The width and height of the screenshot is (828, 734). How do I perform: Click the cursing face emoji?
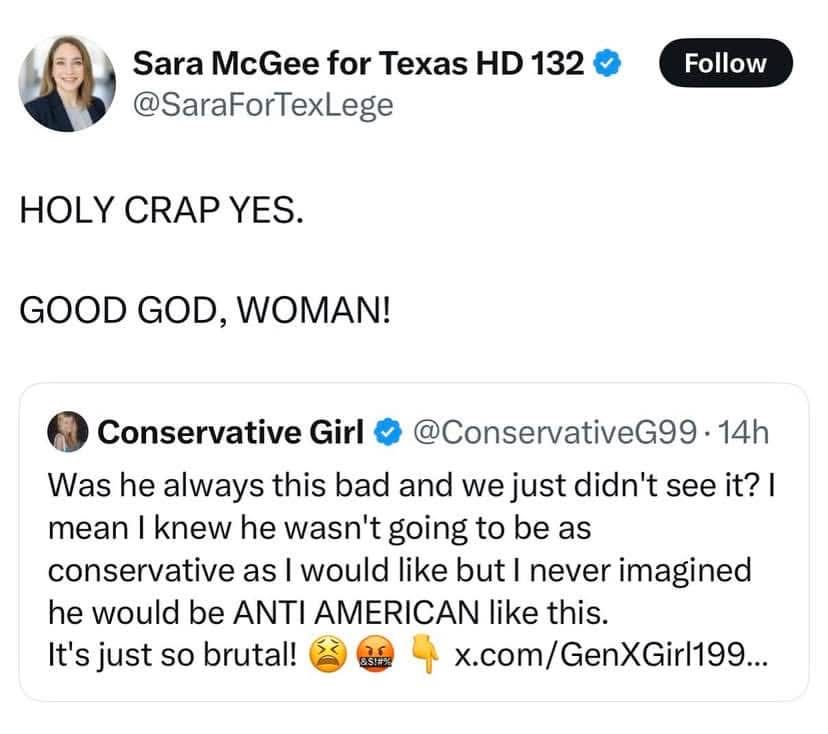tap(378, 655)
